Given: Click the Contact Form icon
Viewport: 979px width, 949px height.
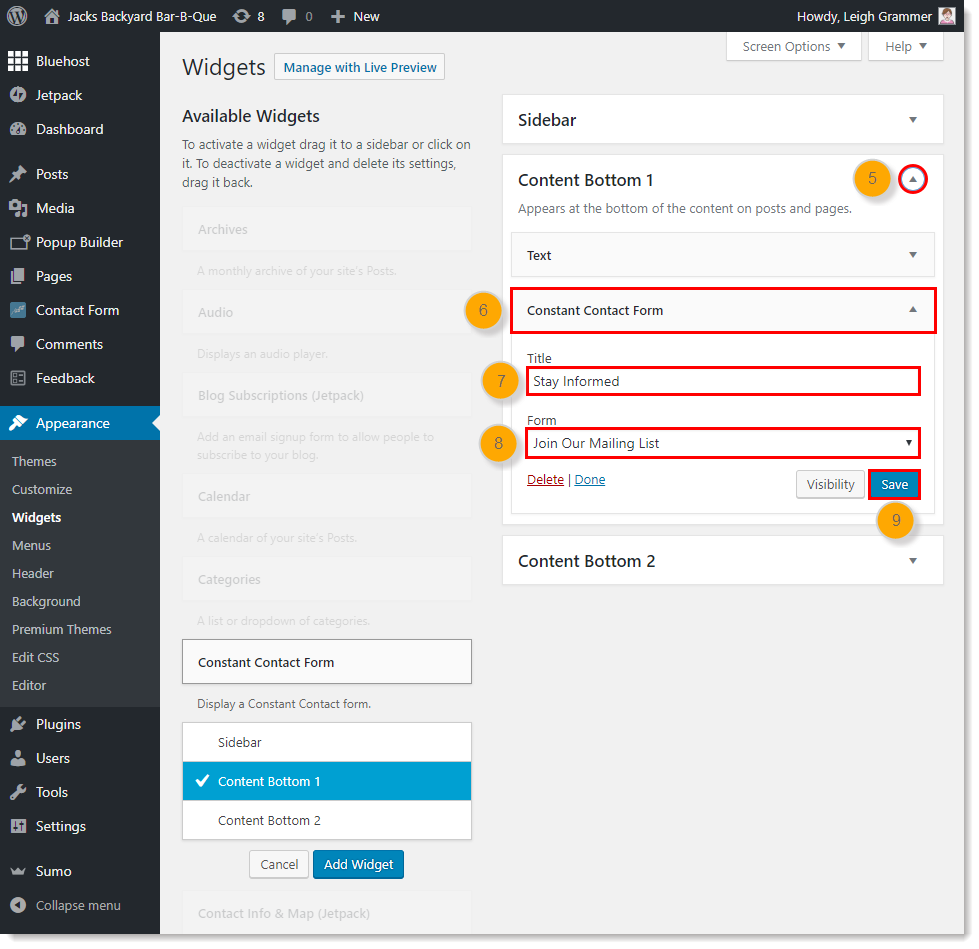Looking at the screenshot, I should tap(18, 310).
